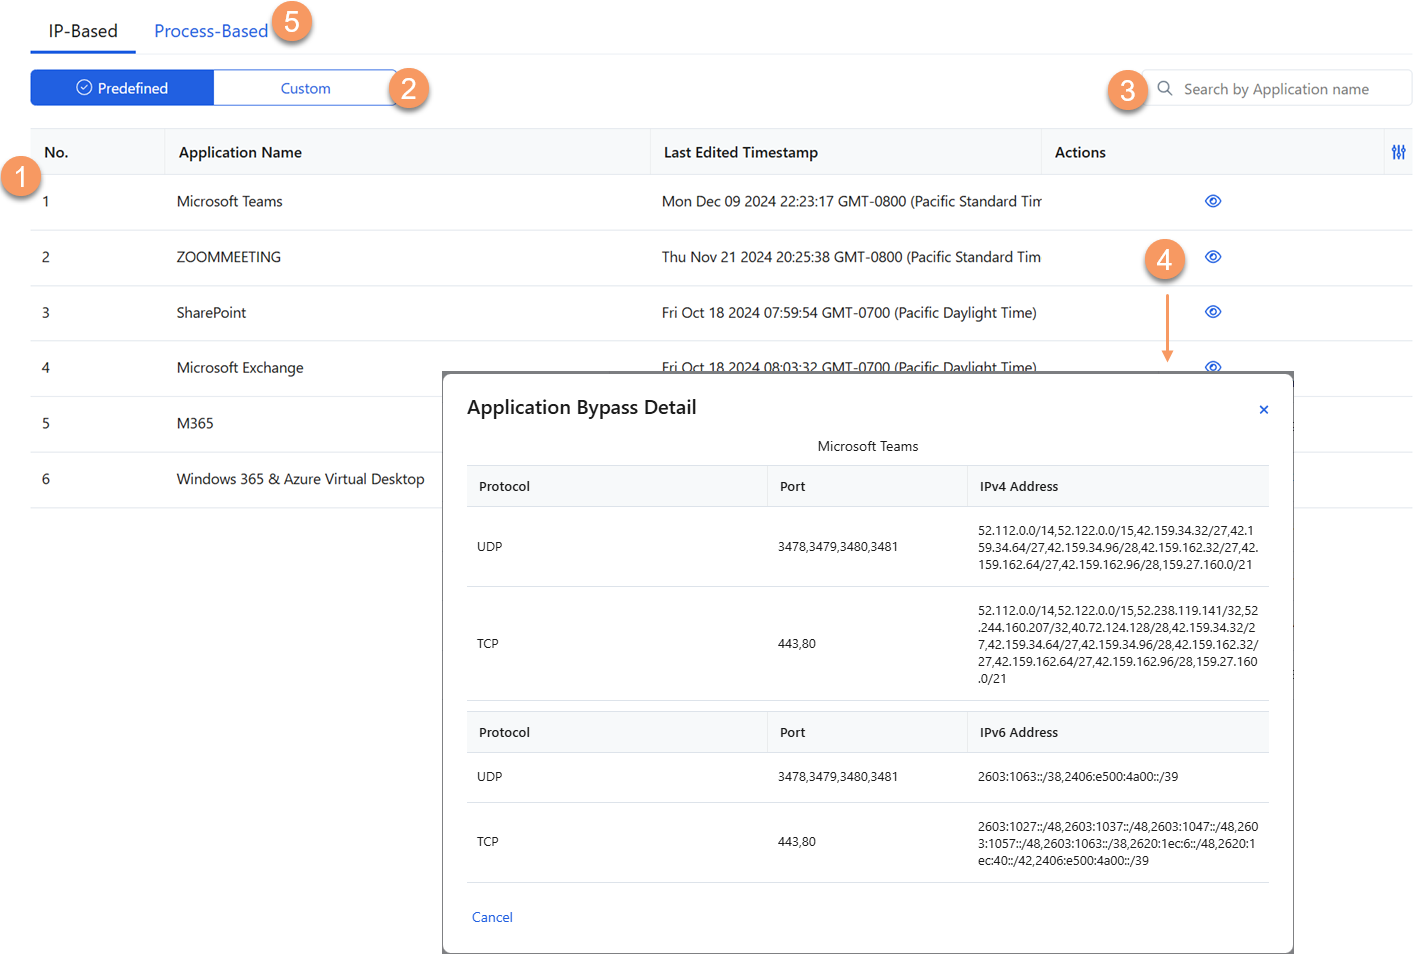Screen dimensions: 1423x954
Task: View details for Microsoft Teams row
Action: click(x=1212, y=201)
